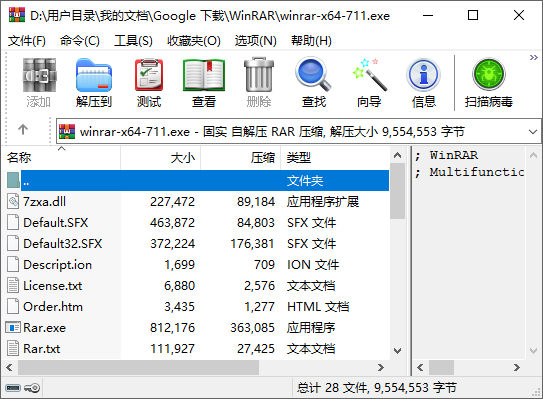Click file list vertical scrollbar thumb
Image resolution: width=543 pixels, height=399 pixels.
(x=398, y=191)
